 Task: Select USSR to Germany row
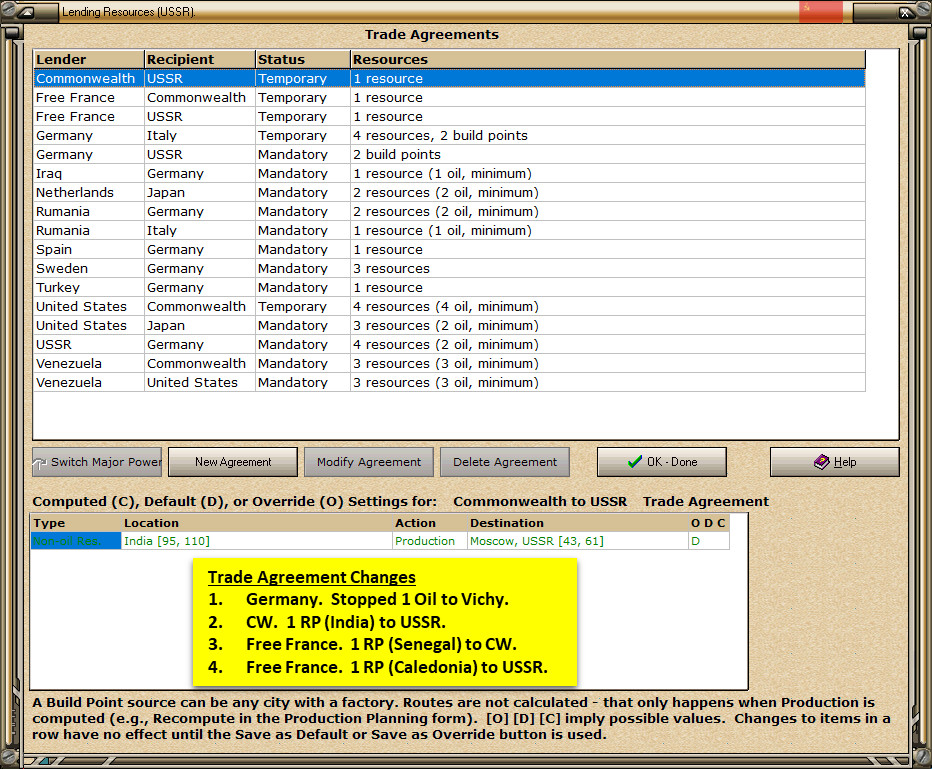pos(449,345)
